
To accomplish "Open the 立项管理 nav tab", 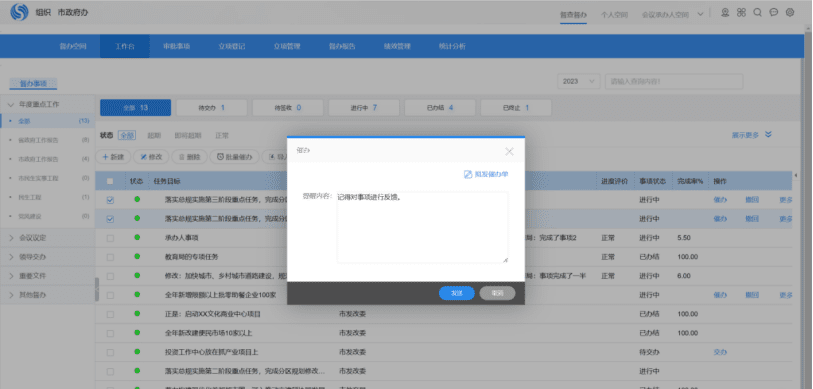I will click(x=287, y=46).
